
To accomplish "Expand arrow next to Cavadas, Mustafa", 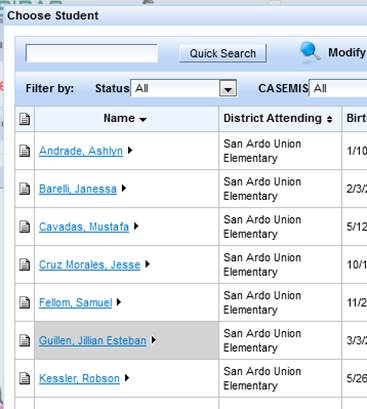I will click(x=136, y=226).
